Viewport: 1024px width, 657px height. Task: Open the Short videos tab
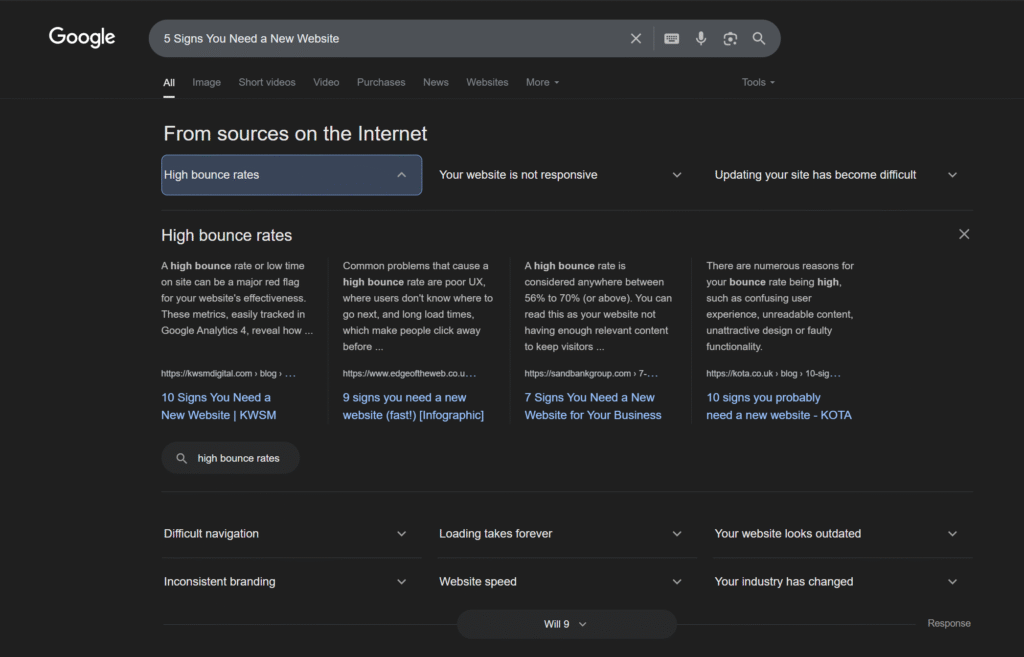point(266,82)
